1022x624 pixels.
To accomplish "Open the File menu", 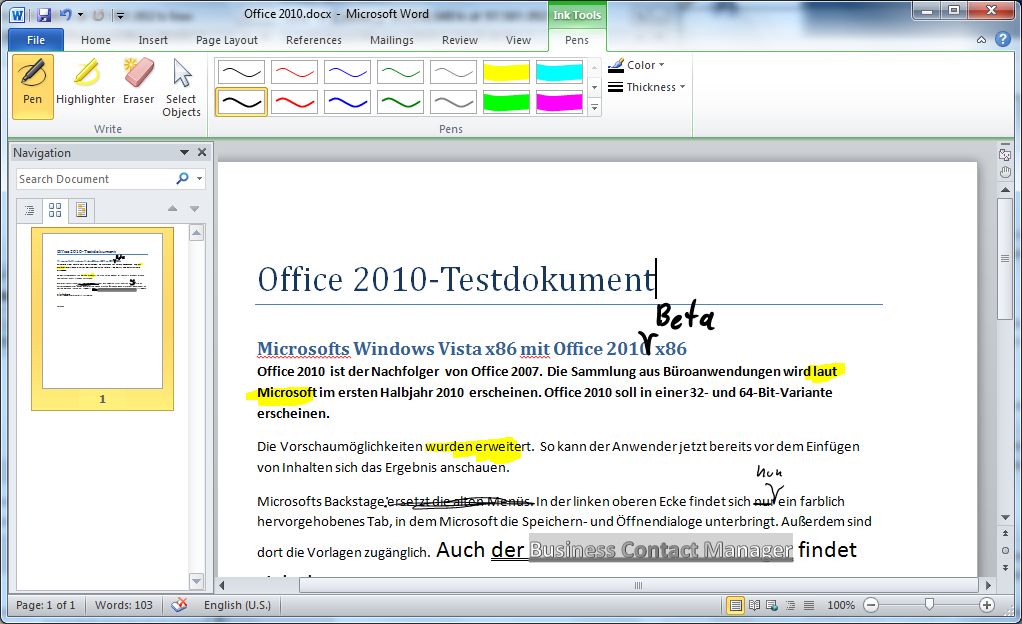I will click(35, 39).
